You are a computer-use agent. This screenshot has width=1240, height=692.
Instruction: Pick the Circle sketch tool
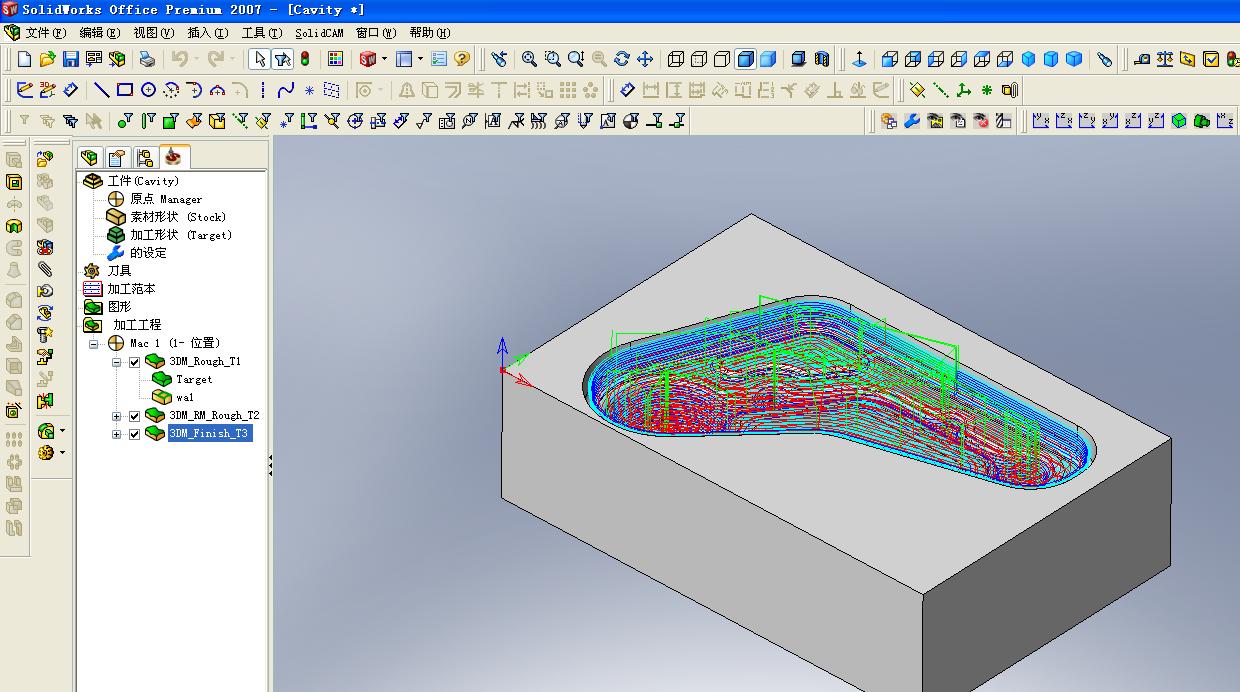(148, 90)
